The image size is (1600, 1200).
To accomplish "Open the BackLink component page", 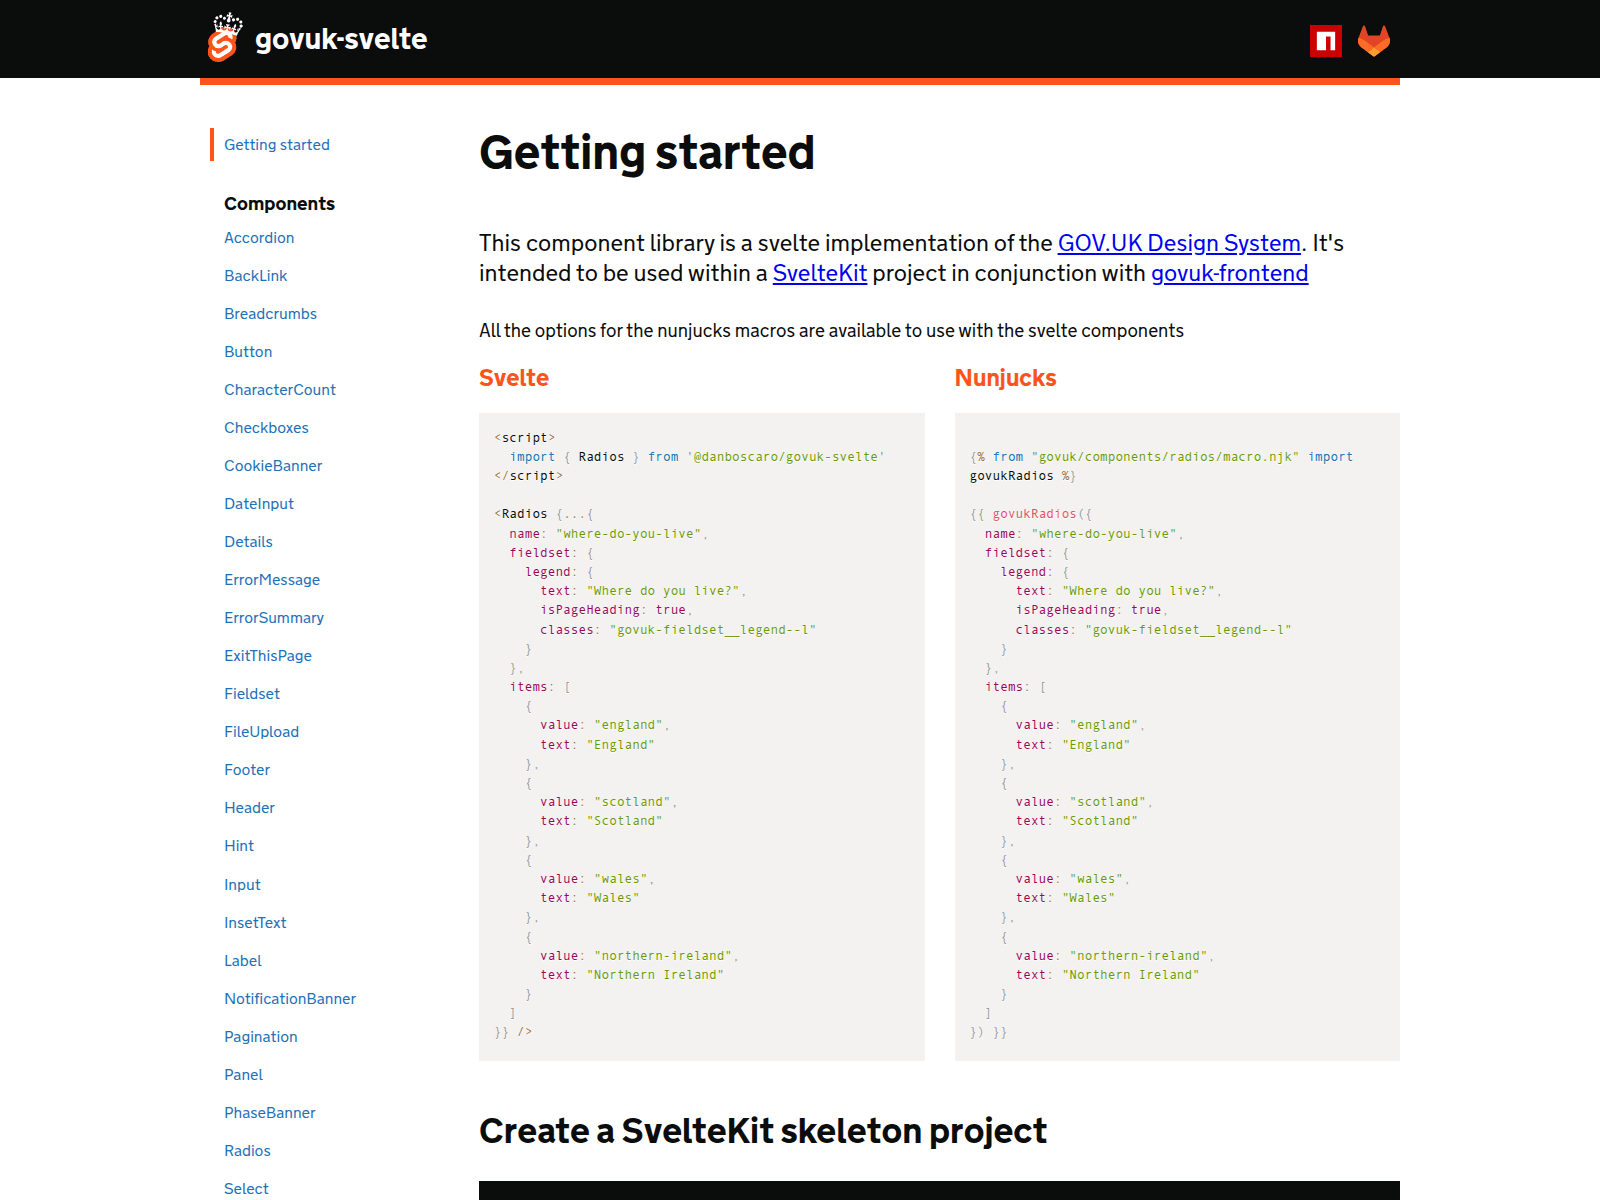I will 256,276.
